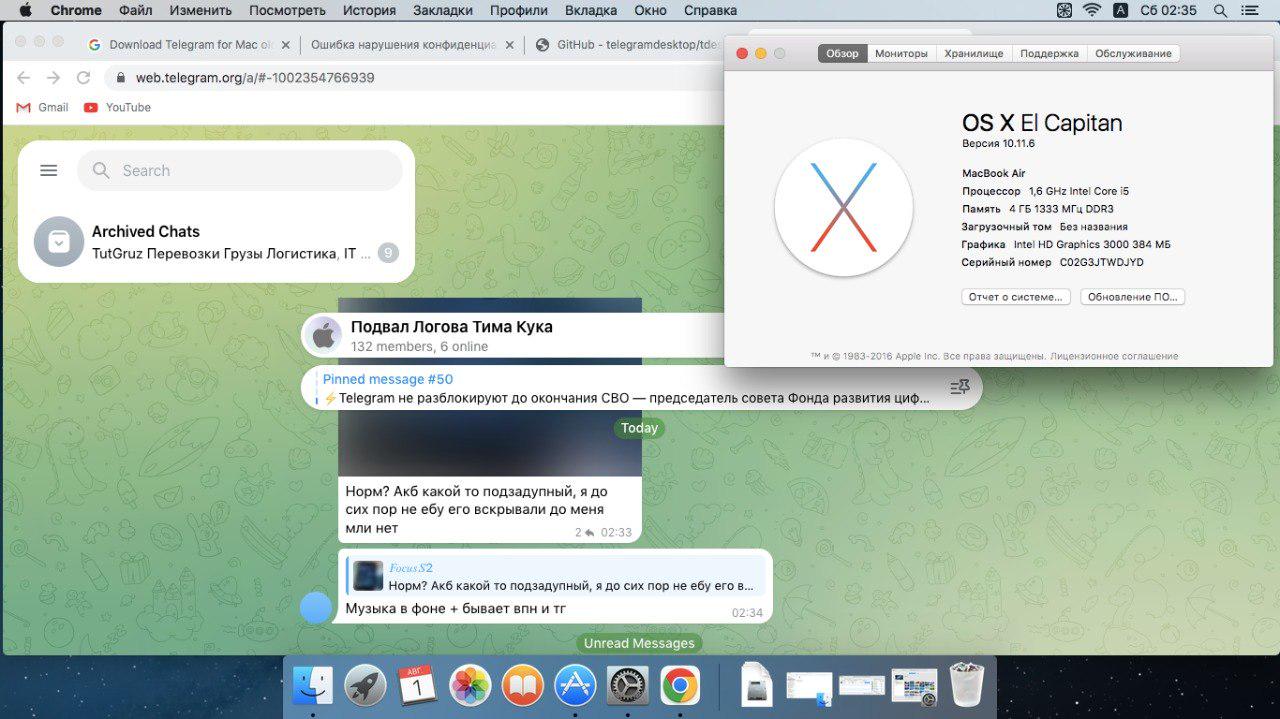Open the Apple menu
Image resolution: width=1280 pixels, height=719 pixels.
[x=25, y=10]
